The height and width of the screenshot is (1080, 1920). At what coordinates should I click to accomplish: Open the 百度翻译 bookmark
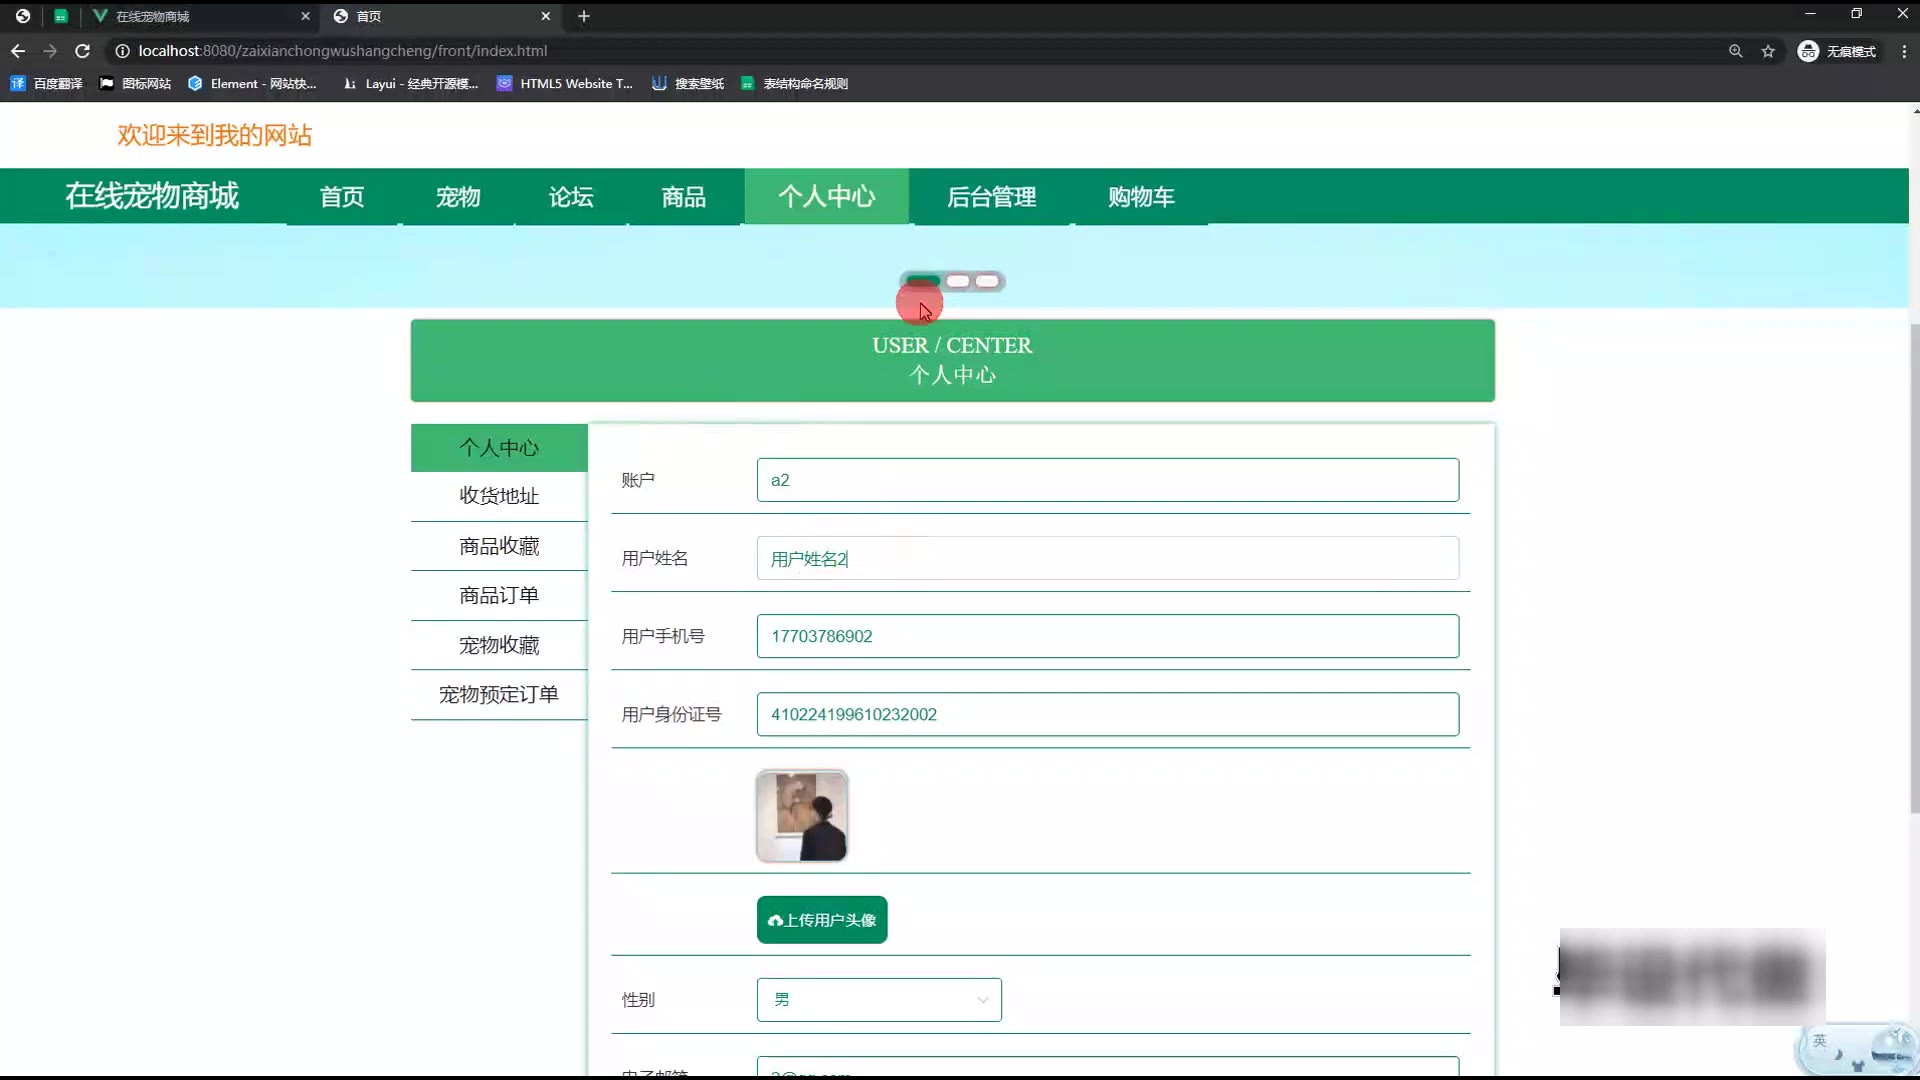point(46,84)
